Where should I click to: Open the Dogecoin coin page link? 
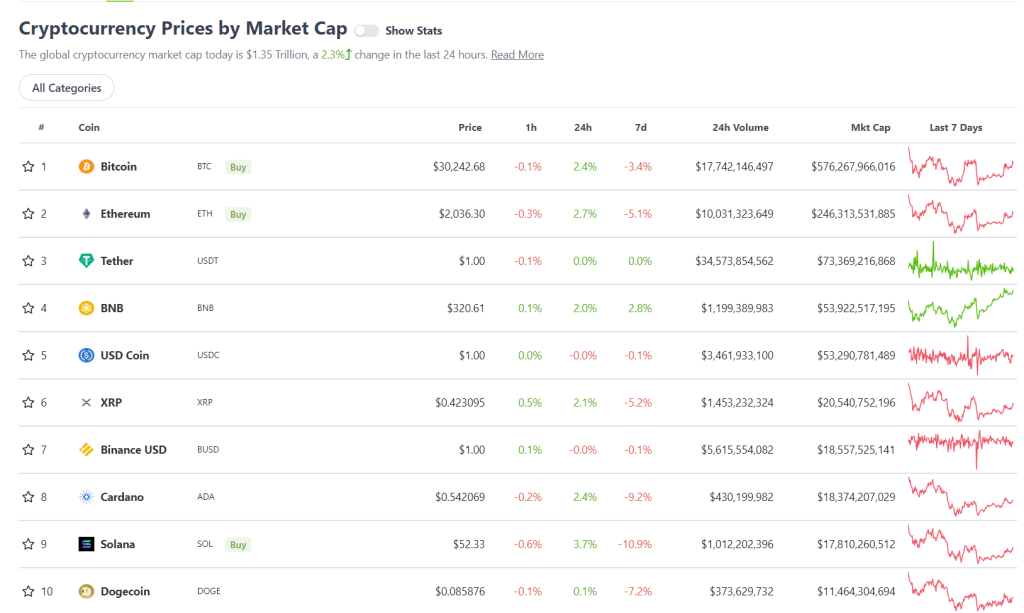(125, 591)
